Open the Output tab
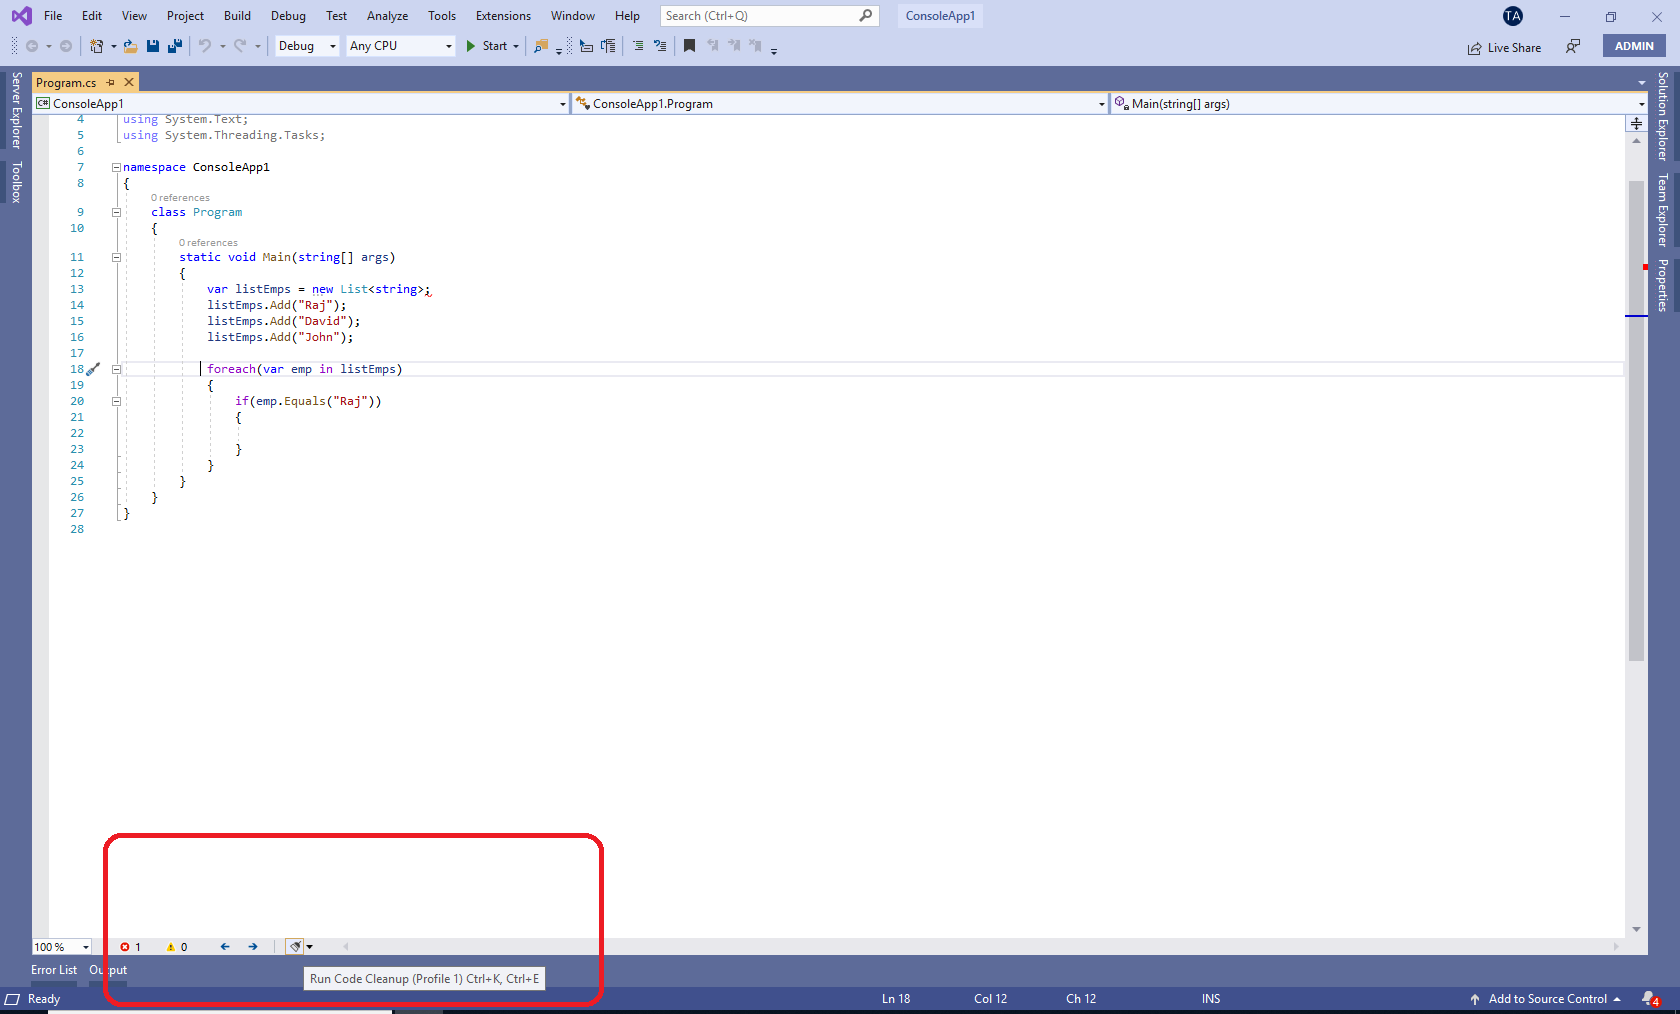The width and height of the screenshot is (1680, 1014). 108,970
